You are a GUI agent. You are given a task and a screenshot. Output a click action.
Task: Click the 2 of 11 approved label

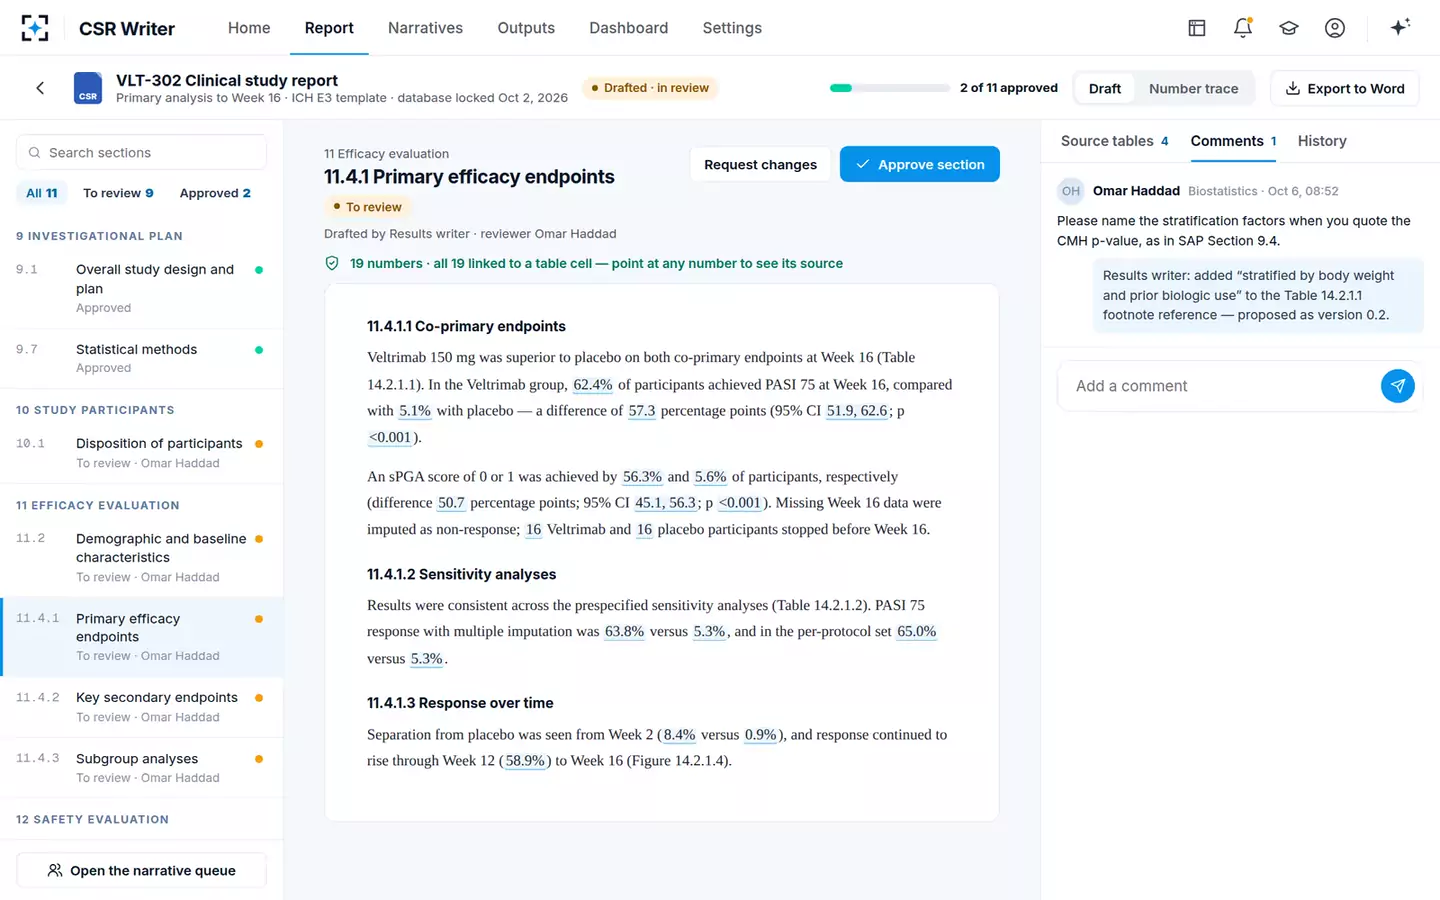[1009, 88]
